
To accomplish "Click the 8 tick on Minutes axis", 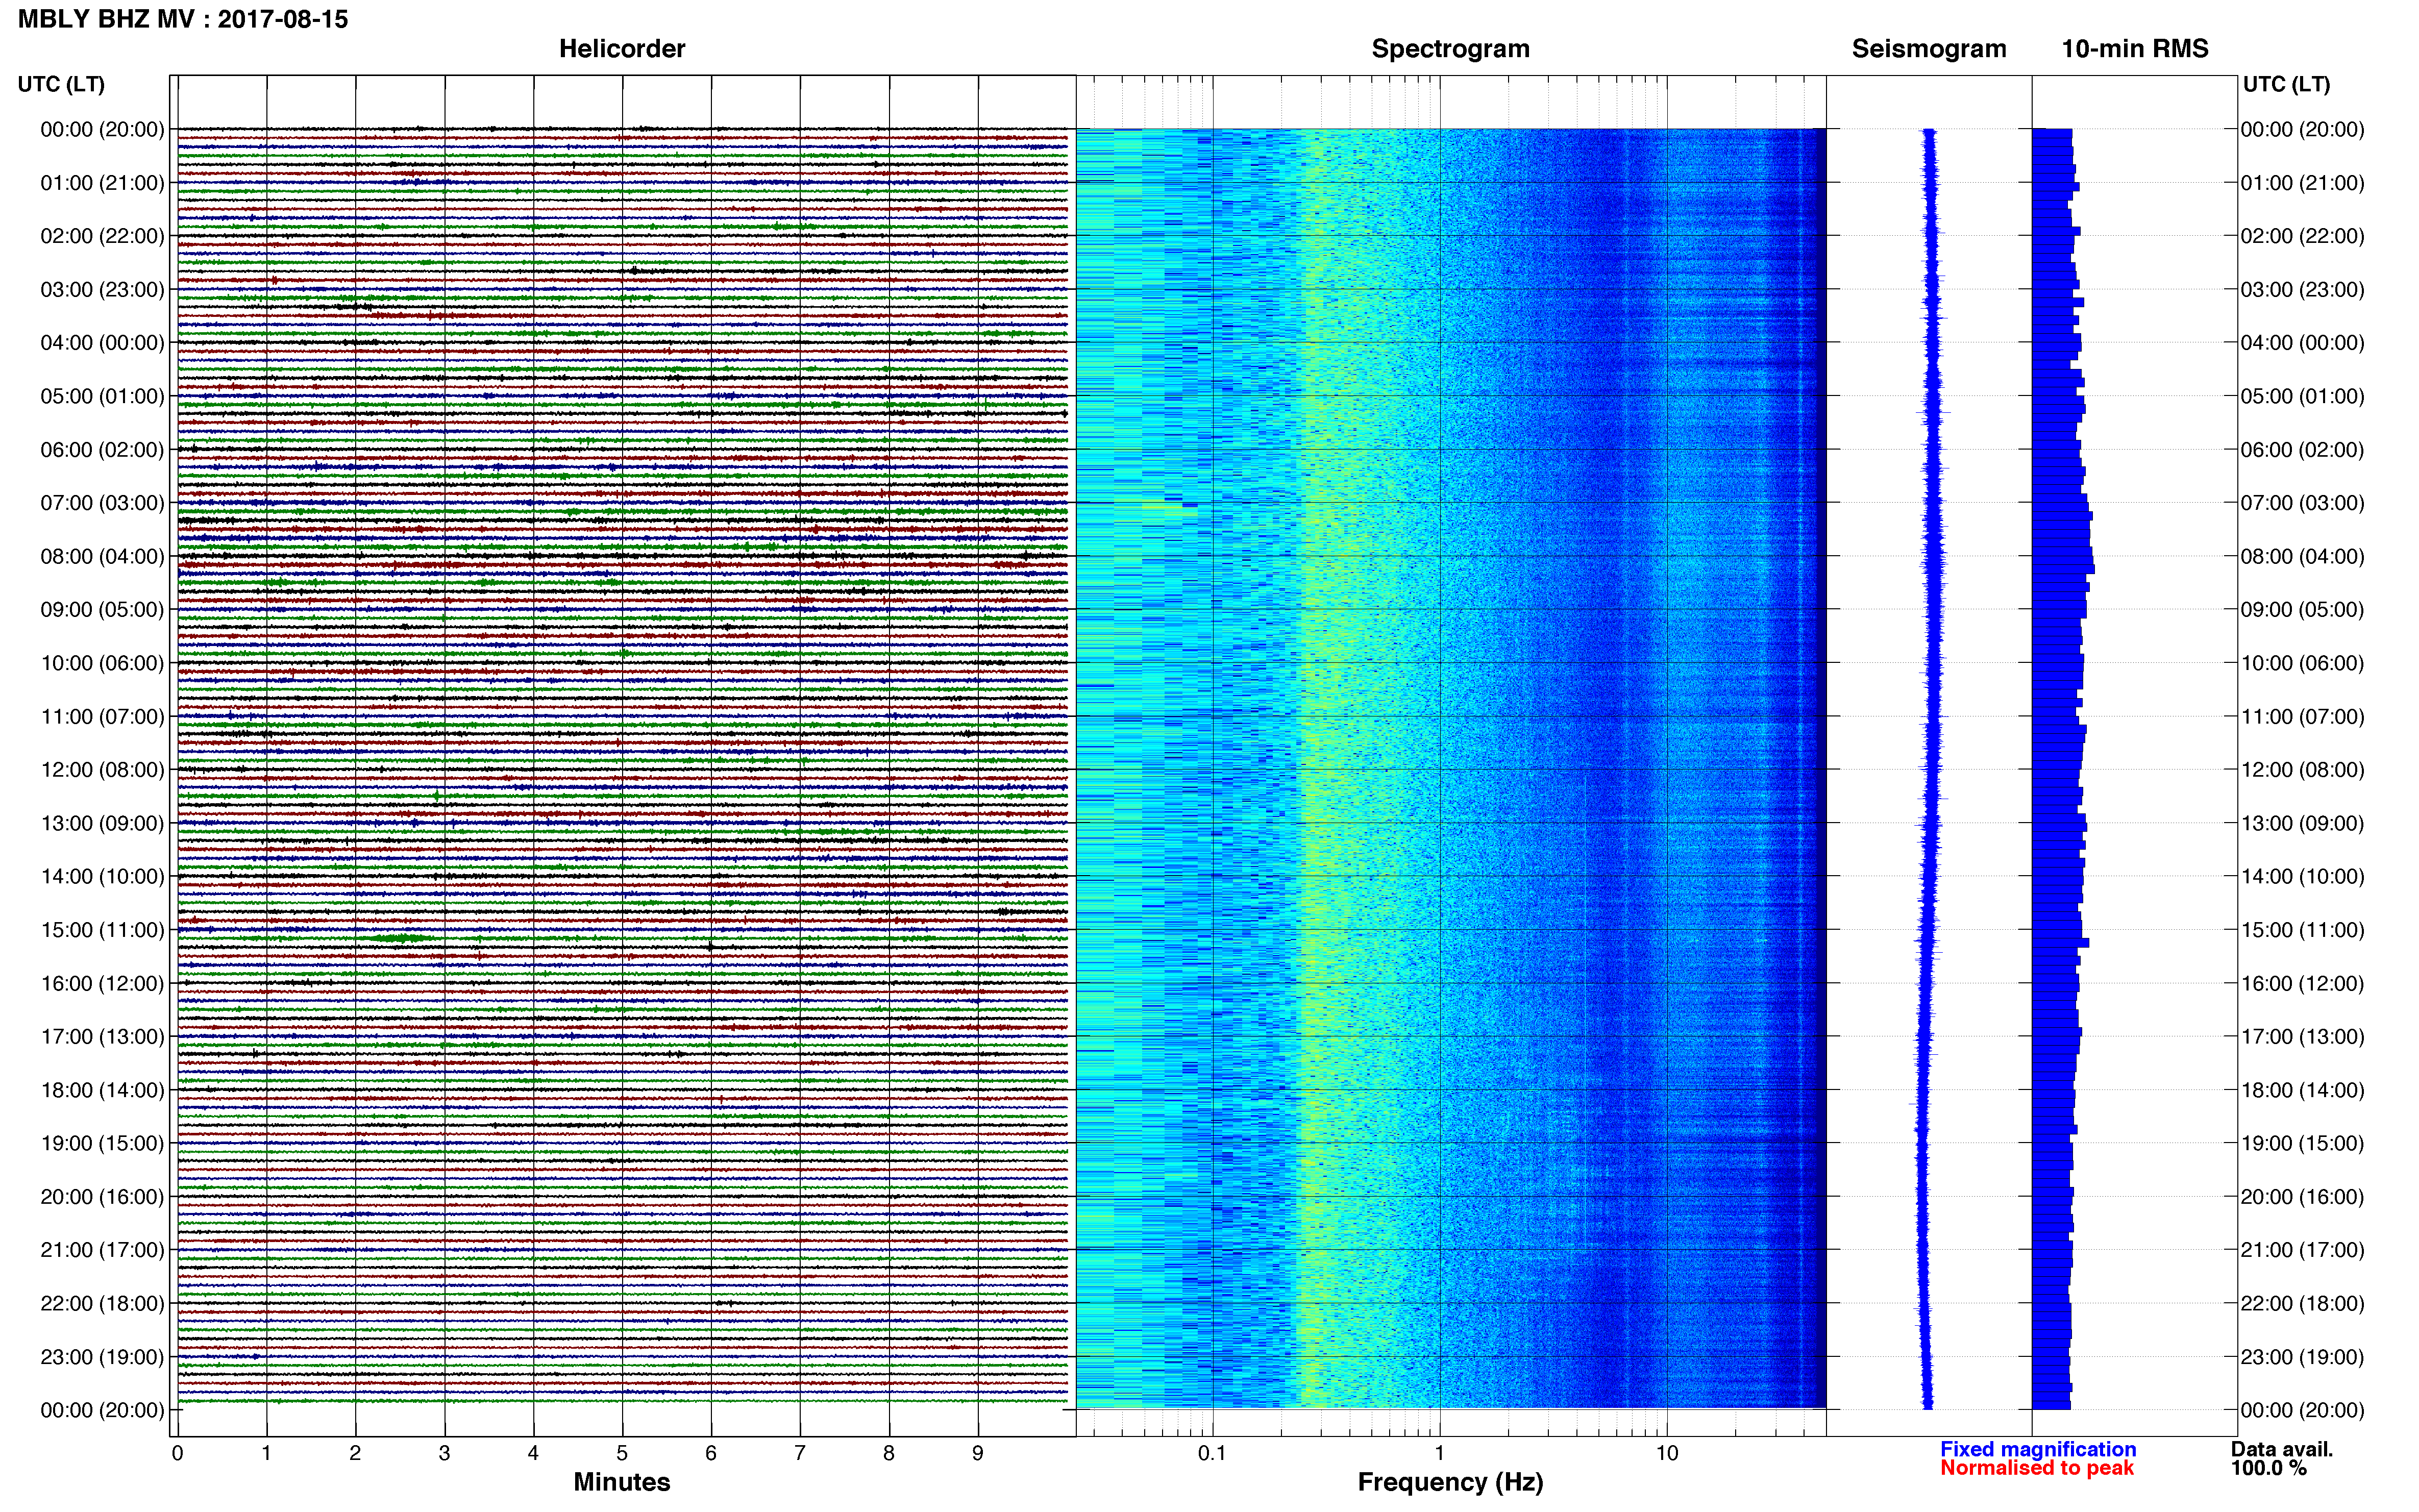I will click(889, 1453).
